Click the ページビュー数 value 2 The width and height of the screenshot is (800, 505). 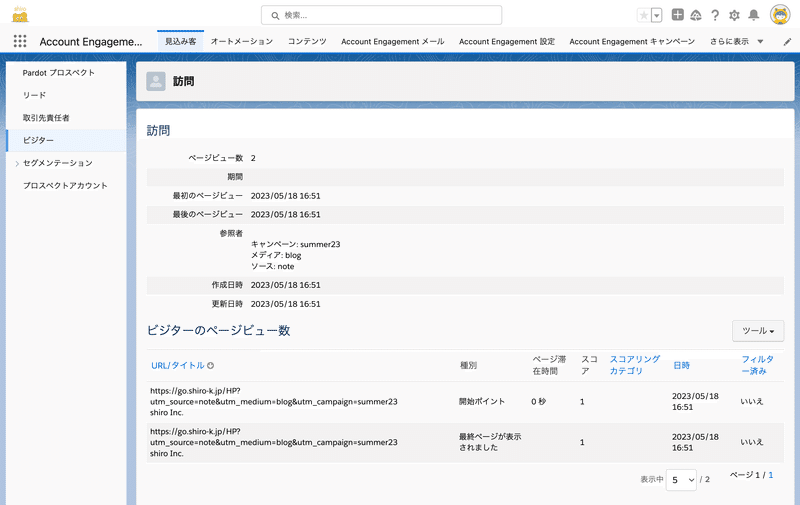coord(253,158)
